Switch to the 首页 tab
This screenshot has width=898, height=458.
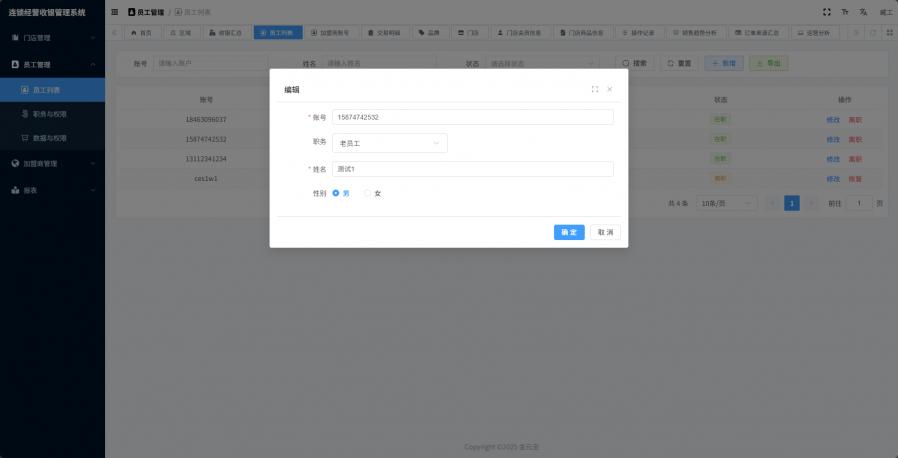pos(141,33)
